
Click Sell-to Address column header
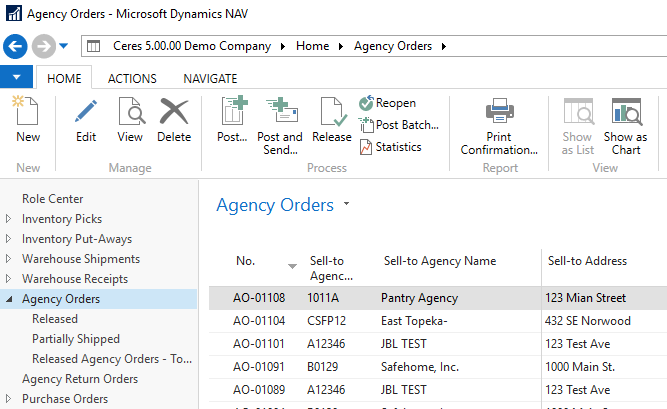coord(587,261)
